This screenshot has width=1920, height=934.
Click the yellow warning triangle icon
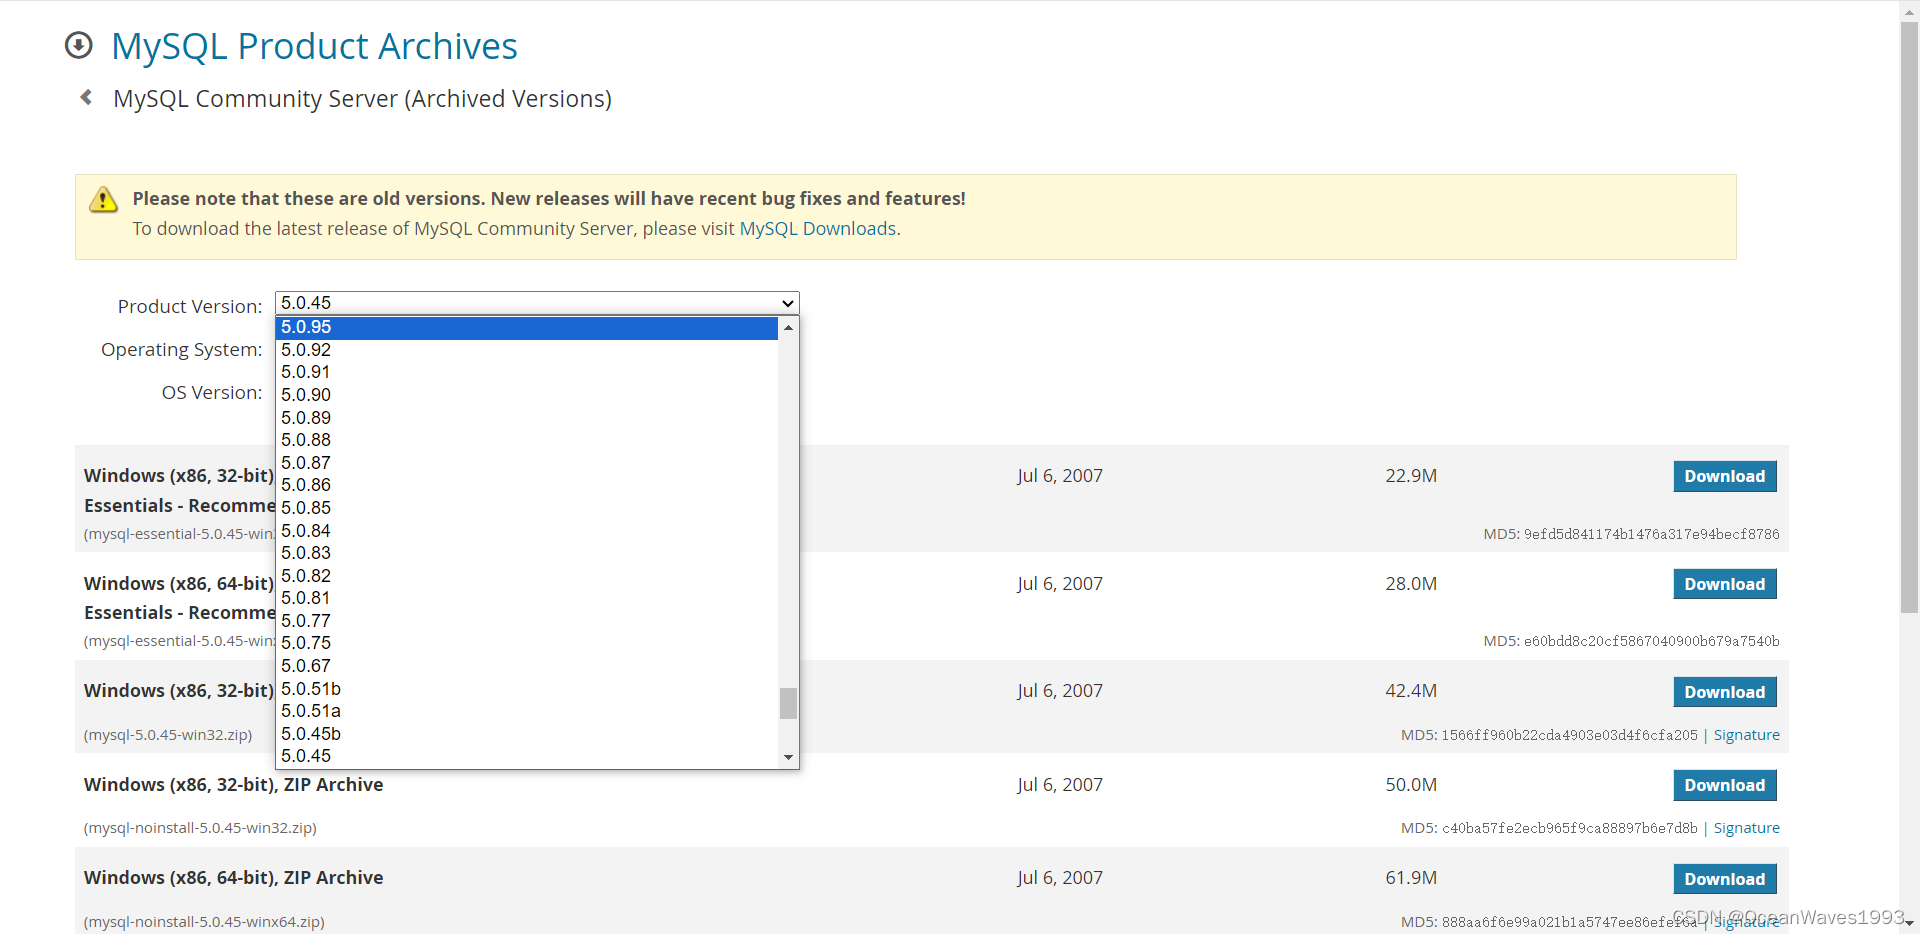pos(103,200)
